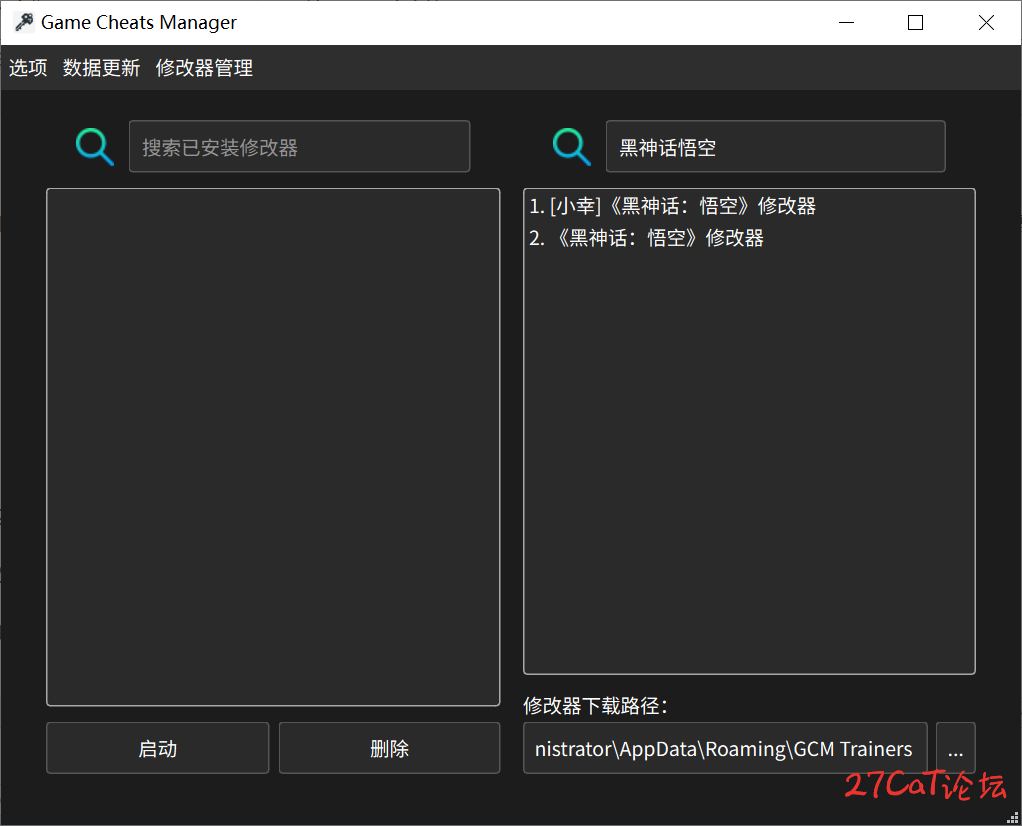Select result 2. 《黑神话：悟空》修改器

749,238
